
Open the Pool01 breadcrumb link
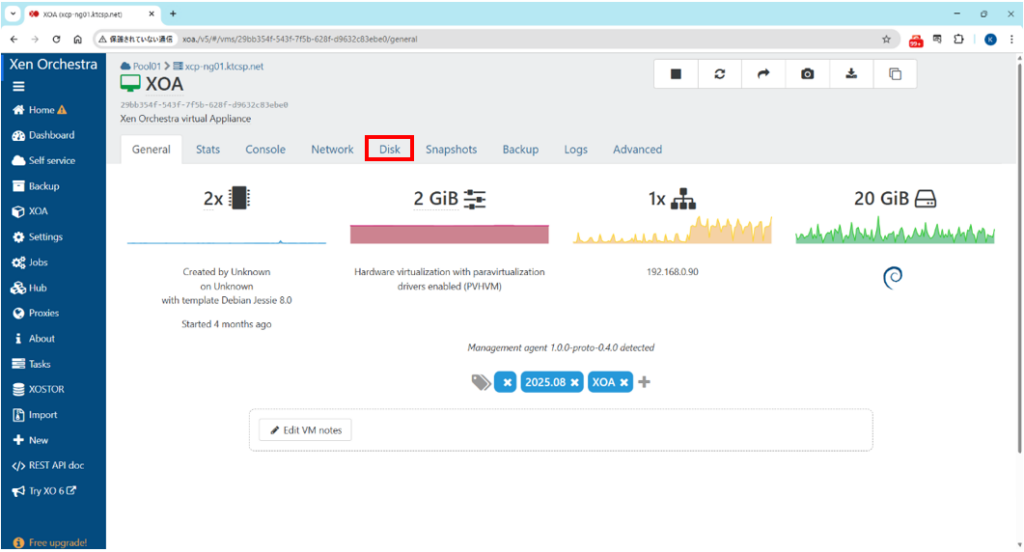(x=148, y=65)
